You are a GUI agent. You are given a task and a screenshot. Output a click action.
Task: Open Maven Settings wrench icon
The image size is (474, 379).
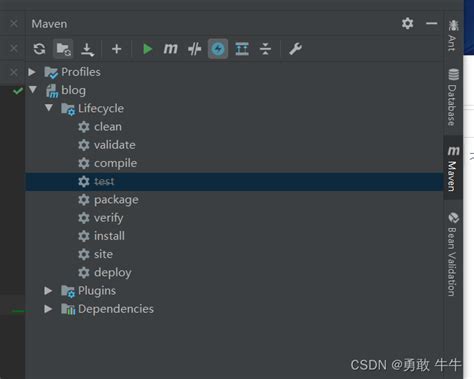click(x=295, y=49)
